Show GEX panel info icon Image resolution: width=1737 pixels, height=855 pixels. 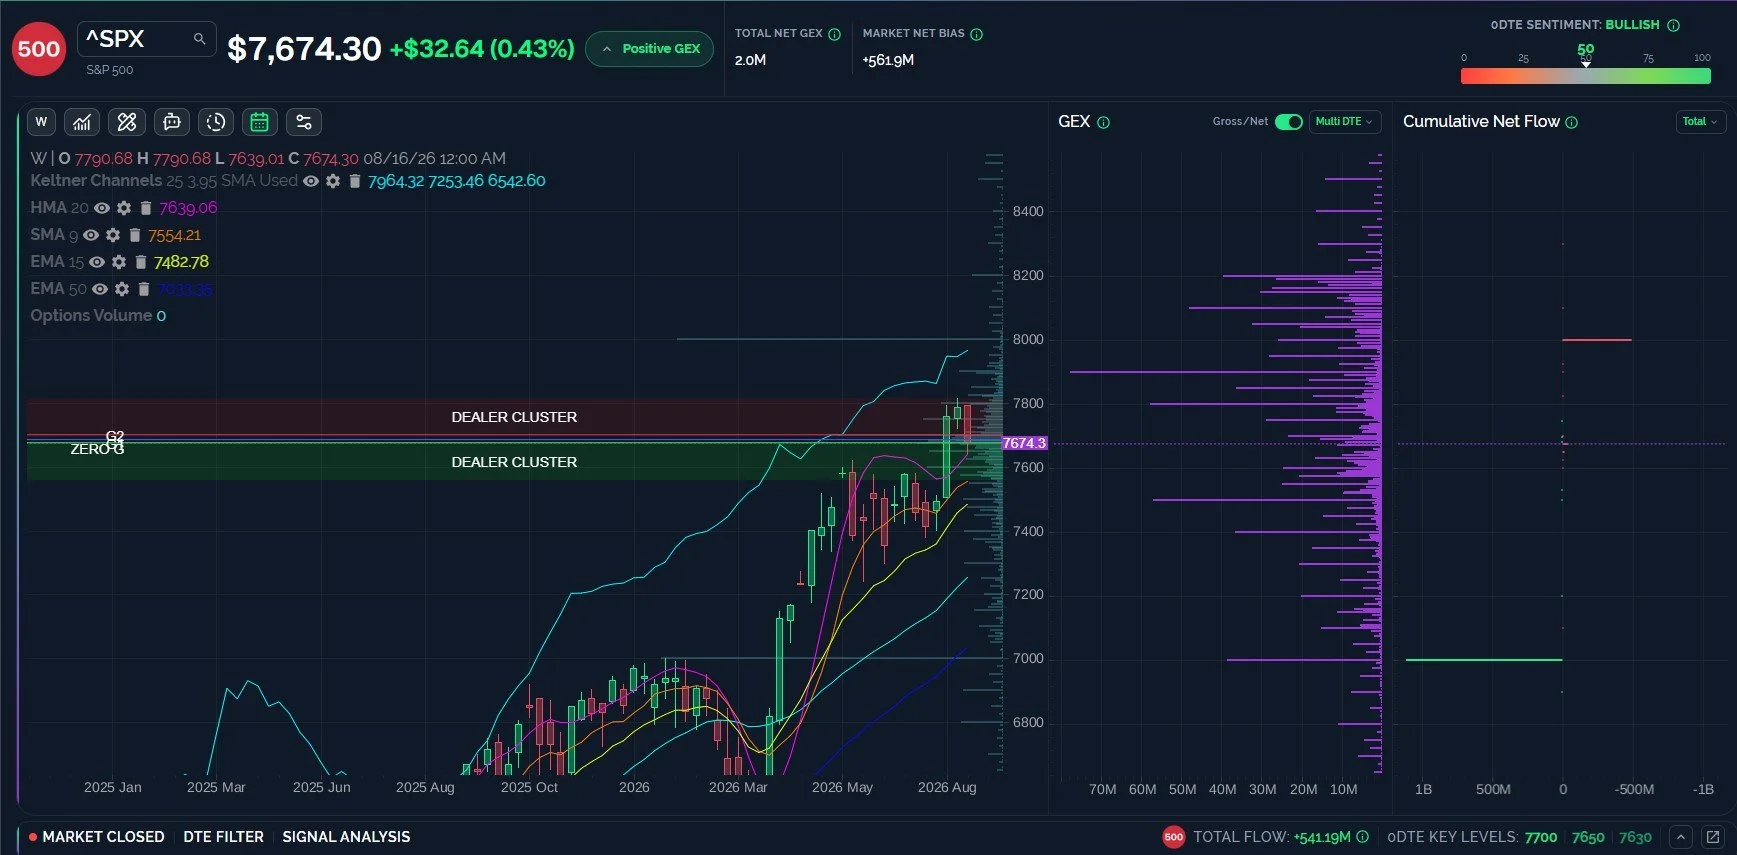[1104, 123]
